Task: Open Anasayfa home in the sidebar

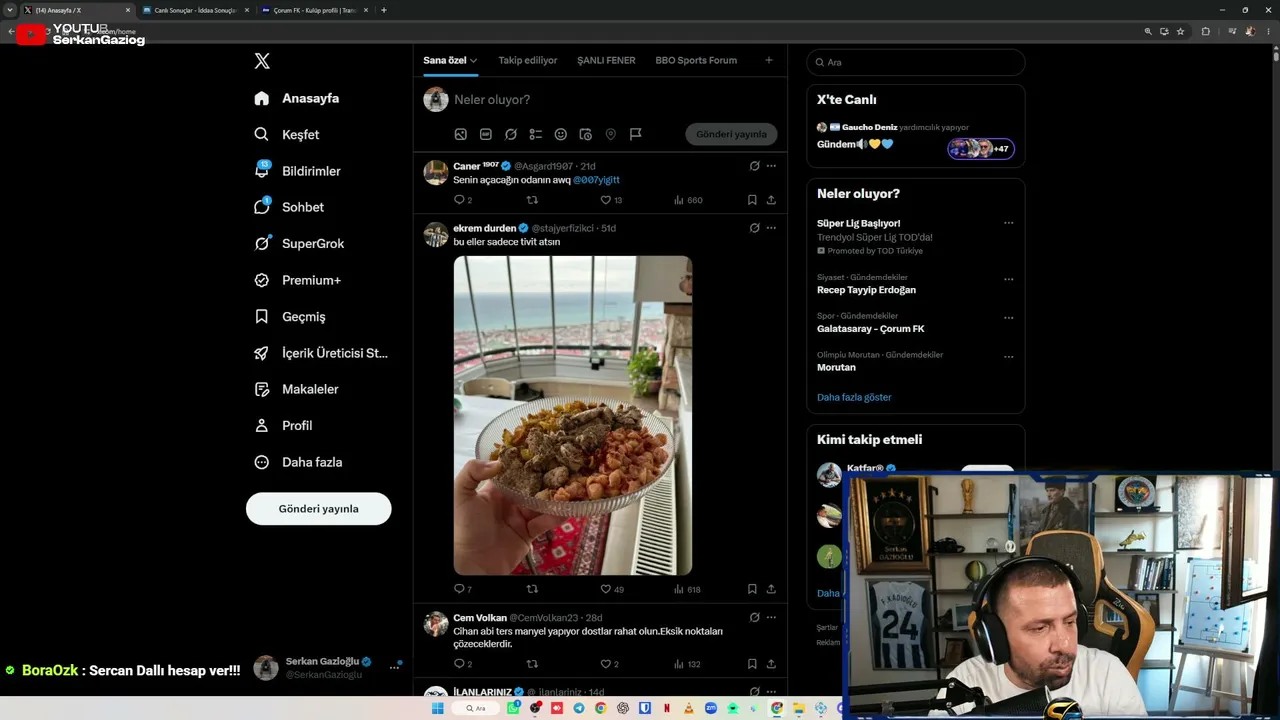Action: 297,98
